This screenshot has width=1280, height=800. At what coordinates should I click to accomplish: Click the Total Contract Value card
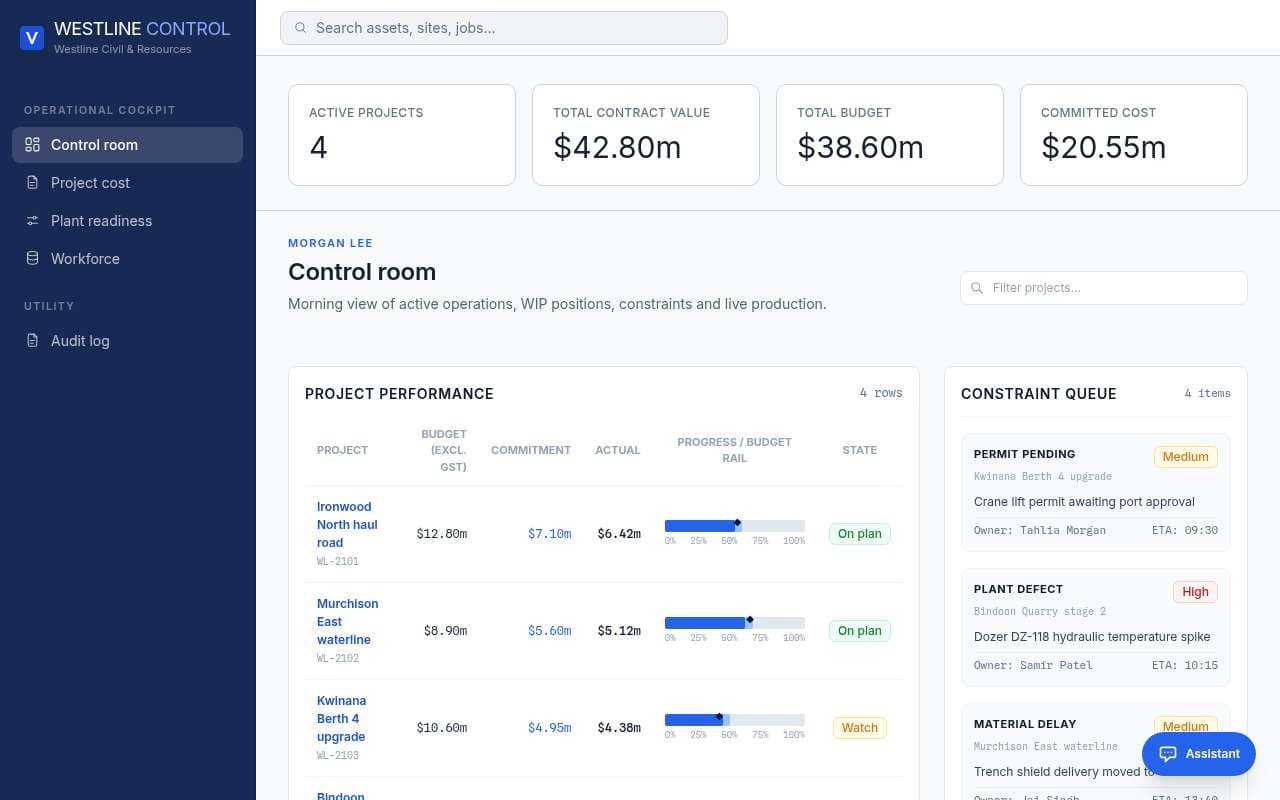click(x=646, y=135)
